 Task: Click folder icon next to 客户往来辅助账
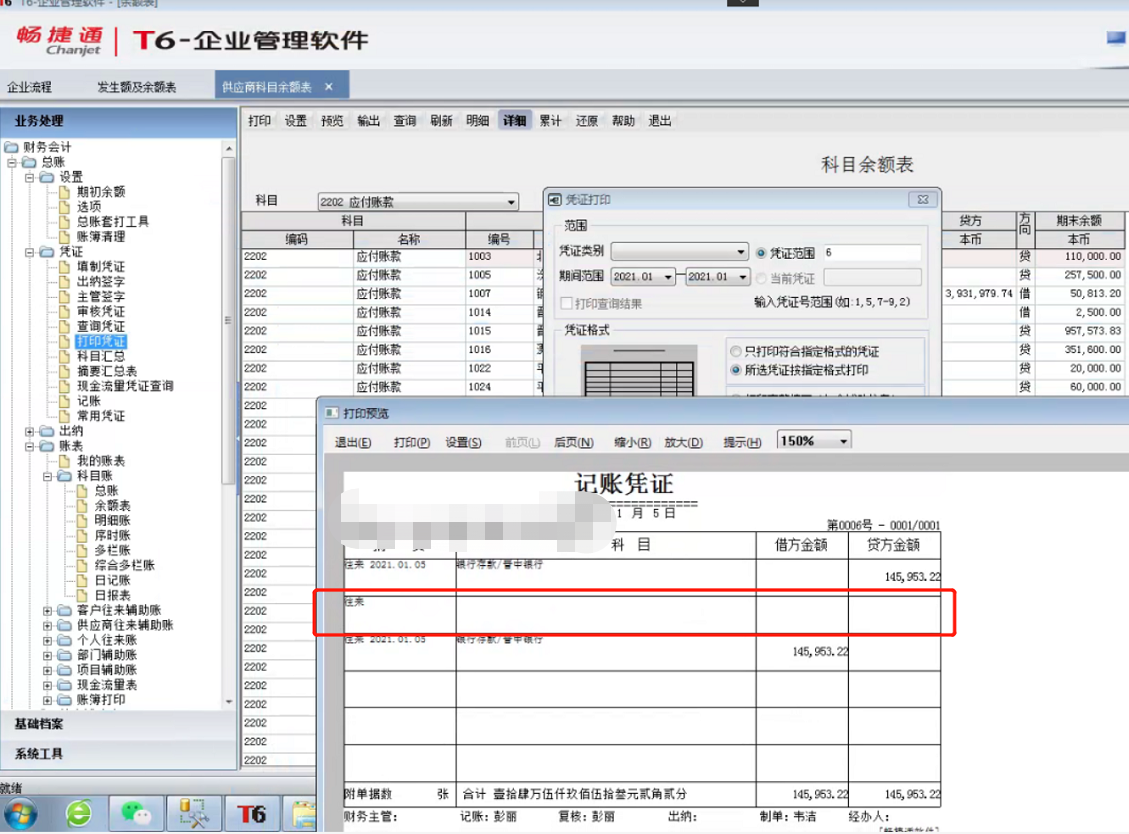(65, 610)
